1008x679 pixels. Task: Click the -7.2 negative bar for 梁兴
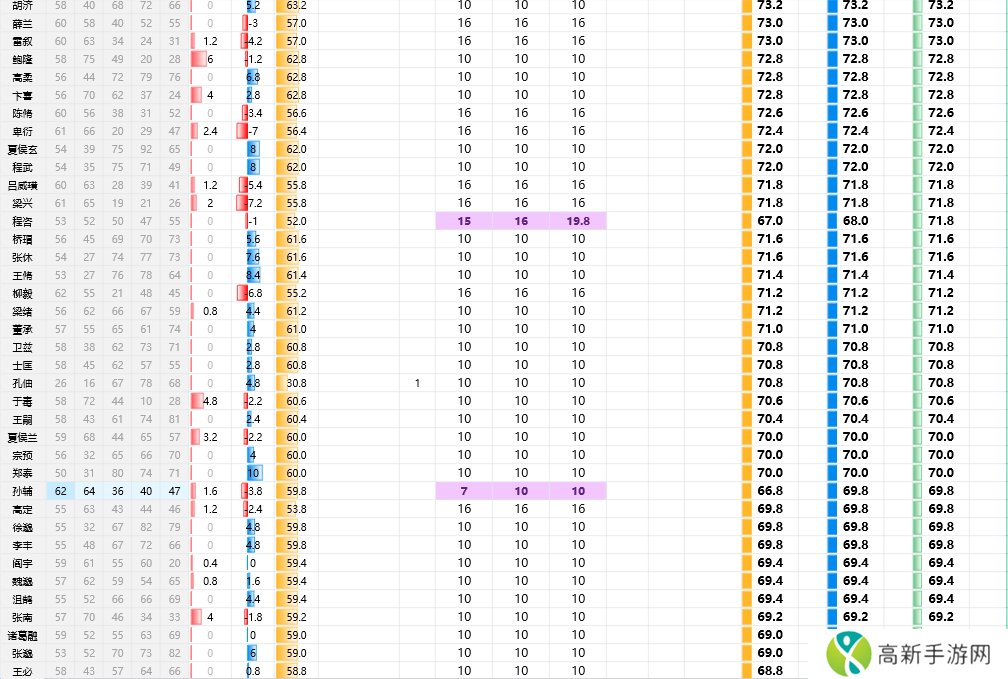(x=251, y=203)
